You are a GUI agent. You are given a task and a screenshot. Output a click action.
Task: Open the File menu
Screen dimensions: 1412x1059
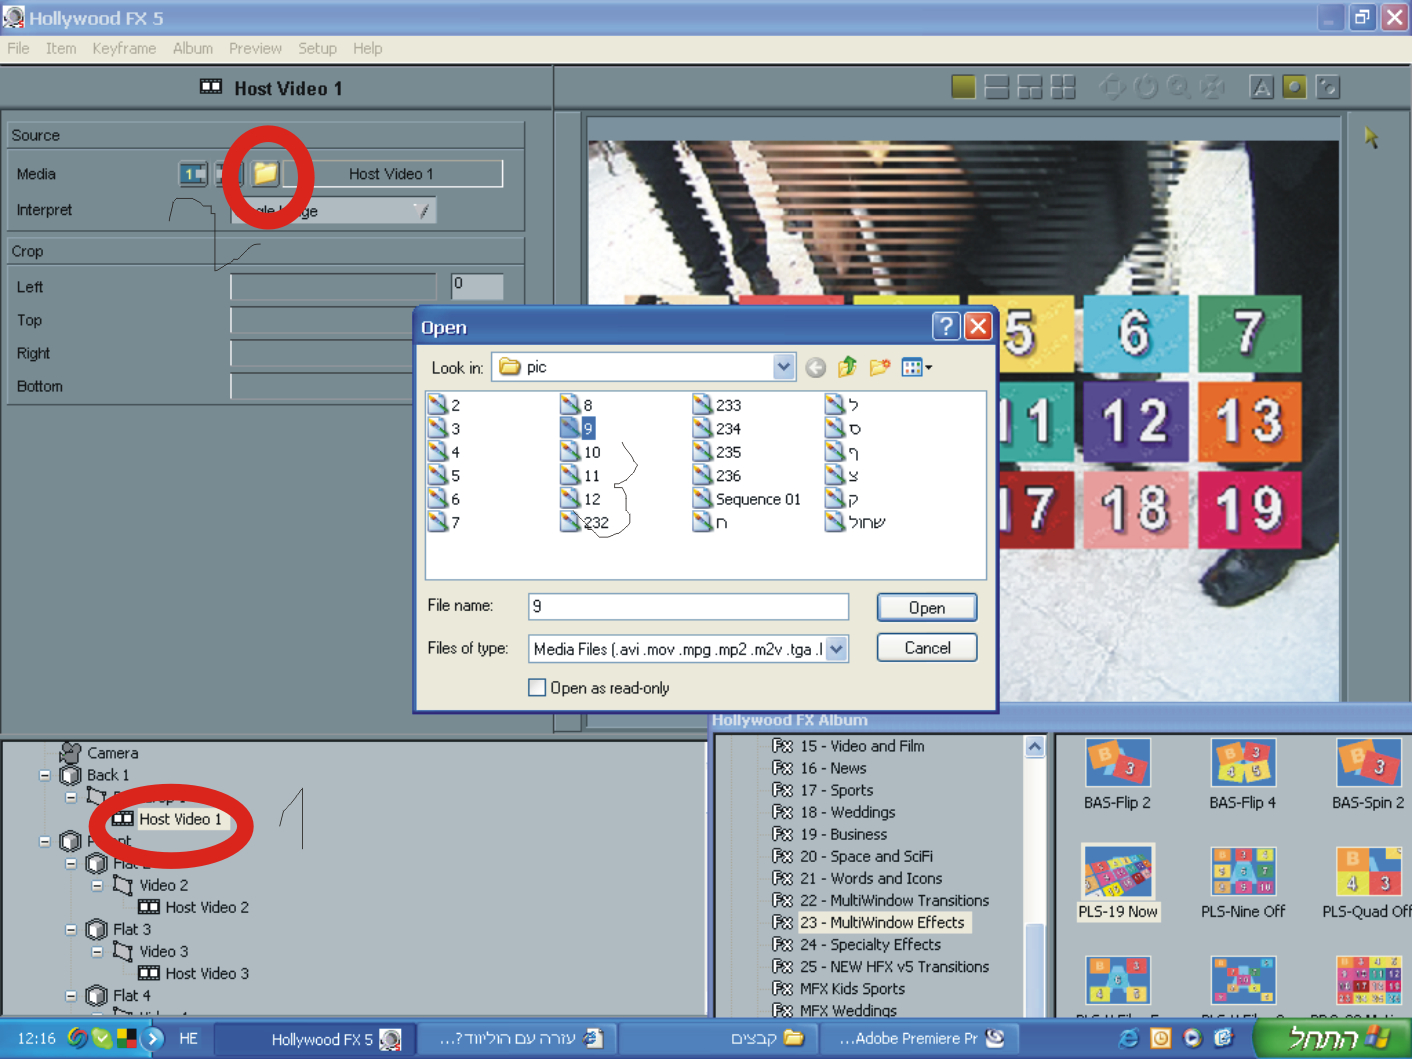[x=18, y=48]
